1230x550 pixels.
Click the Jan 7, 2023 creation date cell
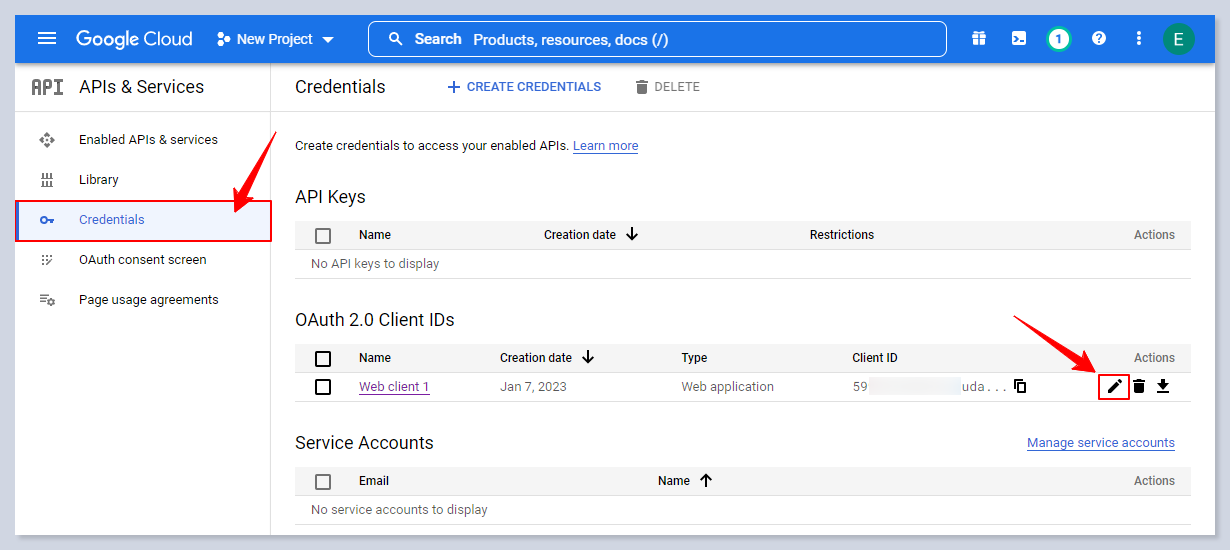(x=533, y=387)
